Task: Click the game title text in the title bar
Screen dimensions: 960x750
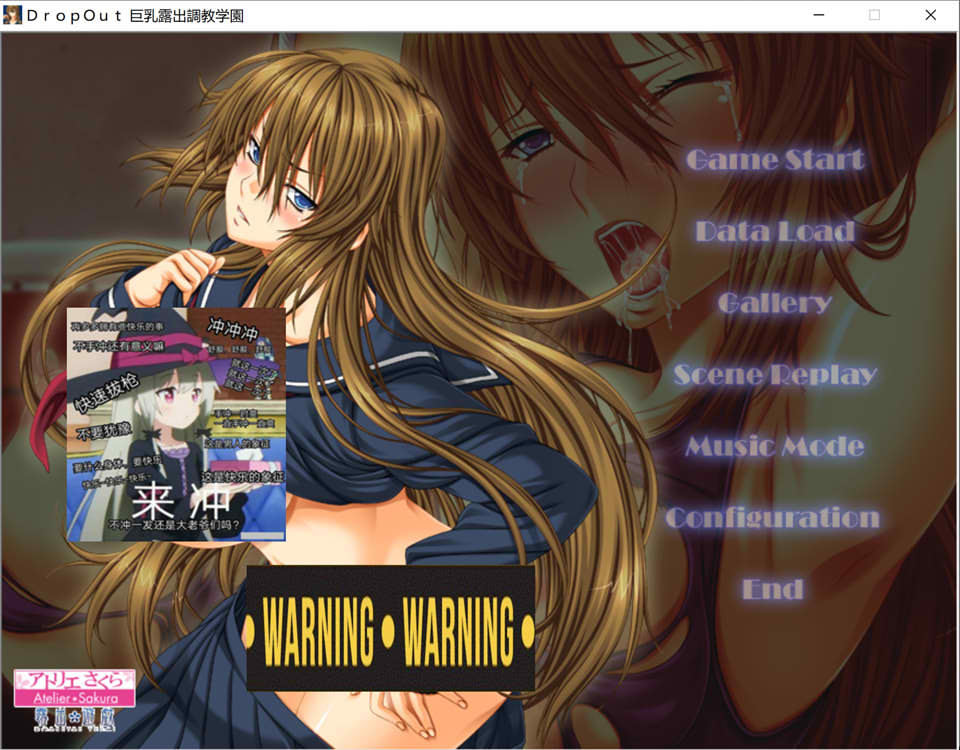Action: pos(135,15)
